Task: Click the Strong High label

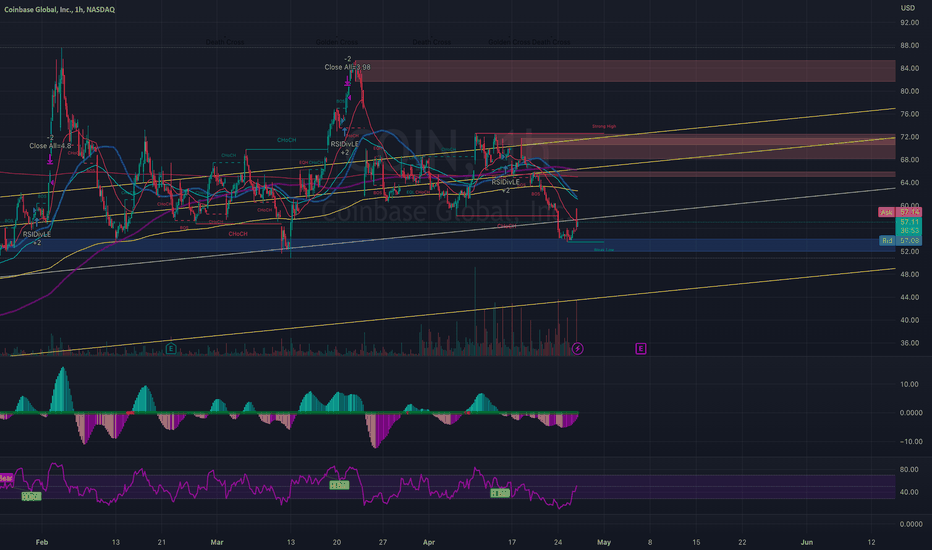Action: 604,127
